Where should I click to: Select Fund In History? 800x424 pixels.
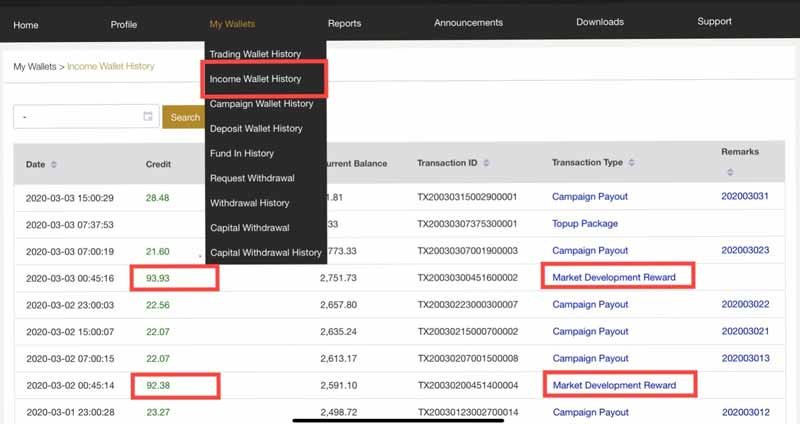pyautogui.click(x=242, y=153)
